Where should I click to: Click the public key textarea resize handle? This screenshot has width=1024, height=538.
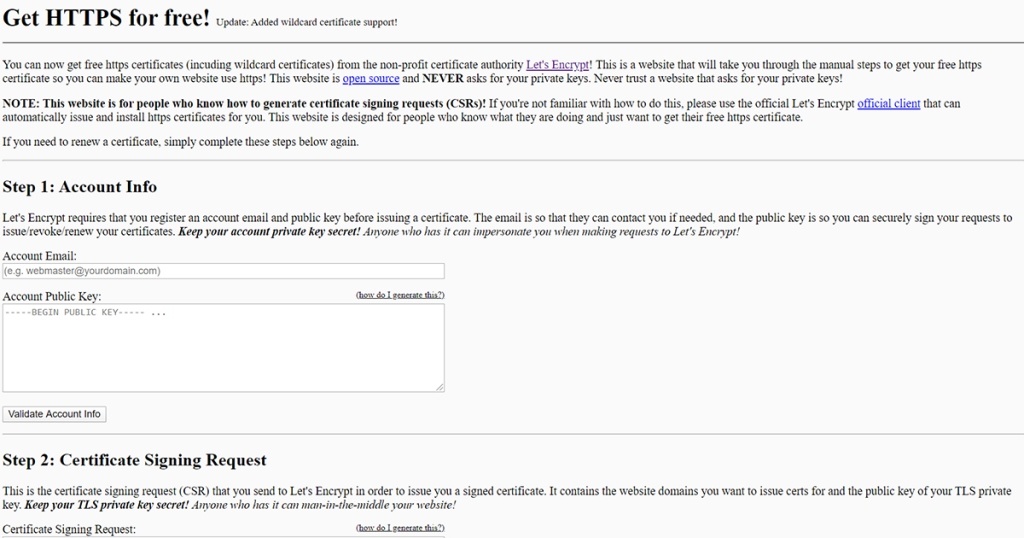(440, 387)
